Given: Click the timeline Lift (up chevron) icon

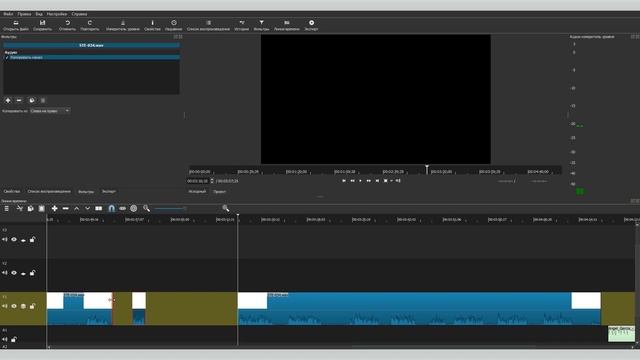Looking at the screenshot, I should (76, 209).
